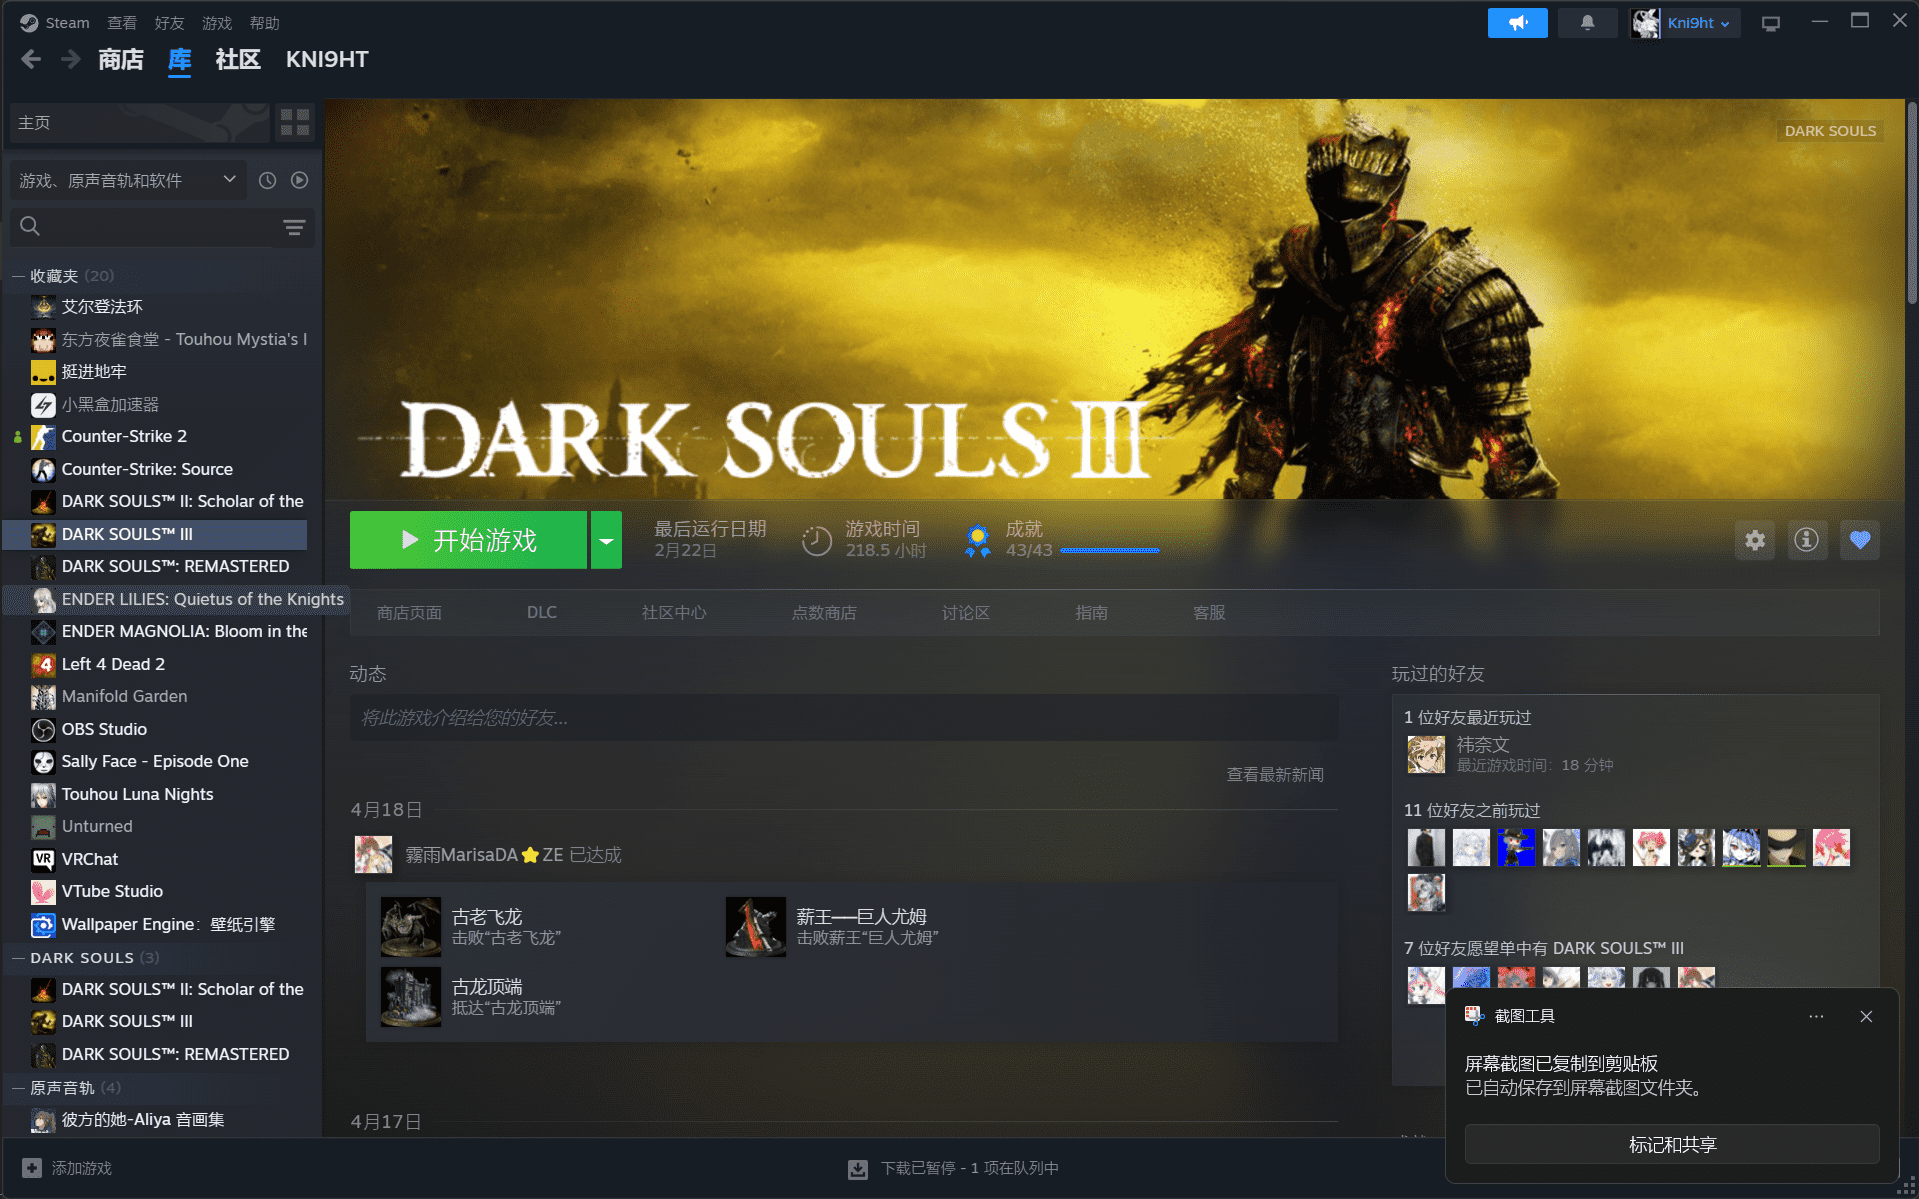
Task: Open friend 祎奈文's avatar
Action: (x=1426, y=755)
